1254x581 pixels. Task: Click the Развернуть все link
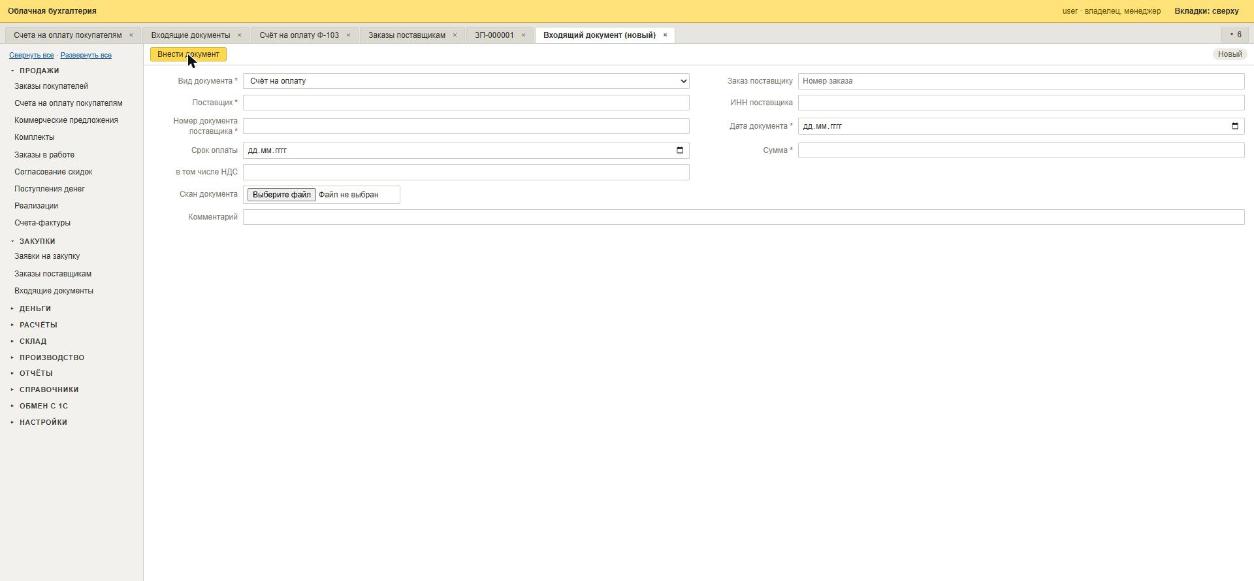click(86, 55)
